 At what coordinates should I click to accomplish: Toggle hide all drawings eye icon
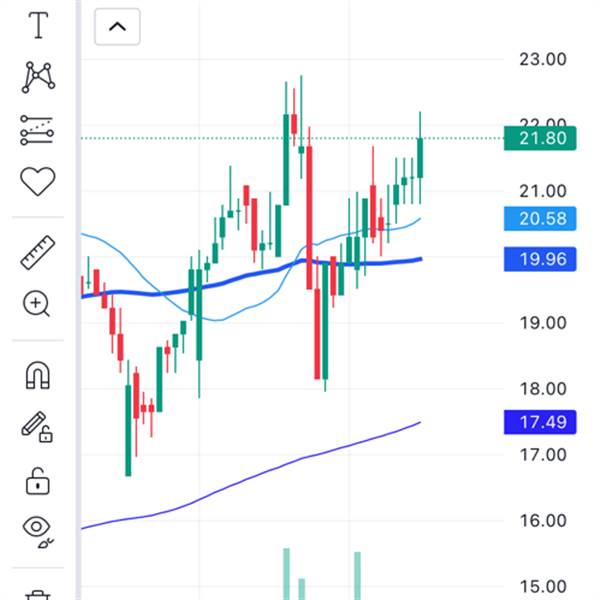(38, 531)
